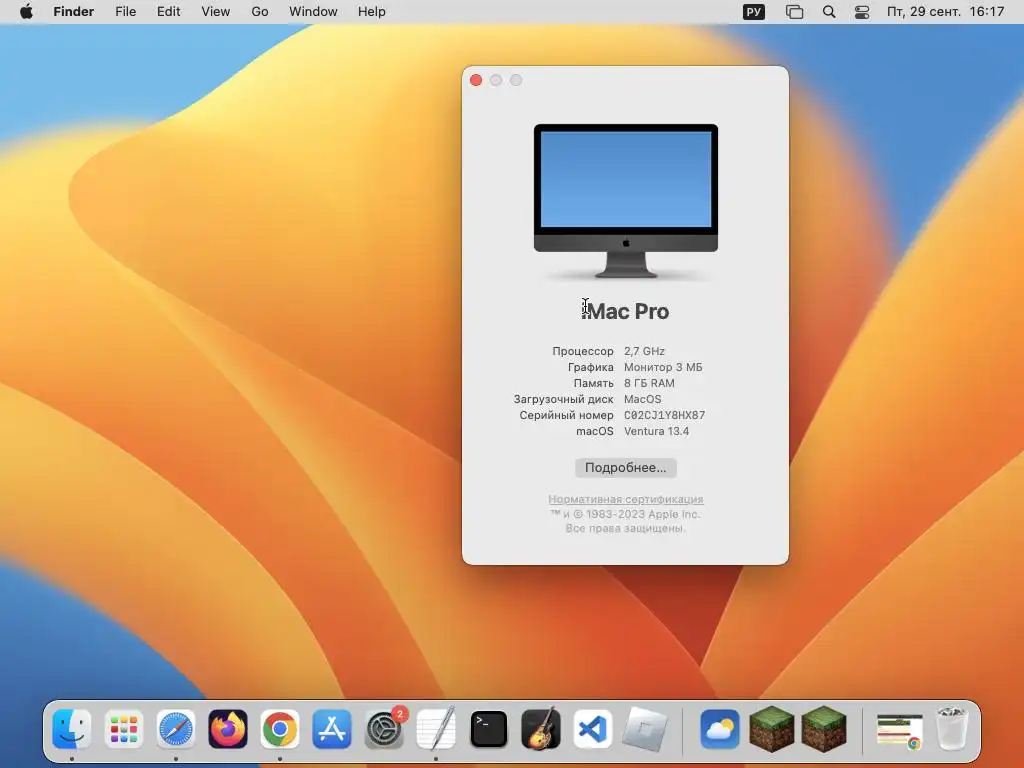Image resolution: width=1024 pixels, height=768 pixels.
Task: Launch Safari from the Dock
Action: (176, 729)
